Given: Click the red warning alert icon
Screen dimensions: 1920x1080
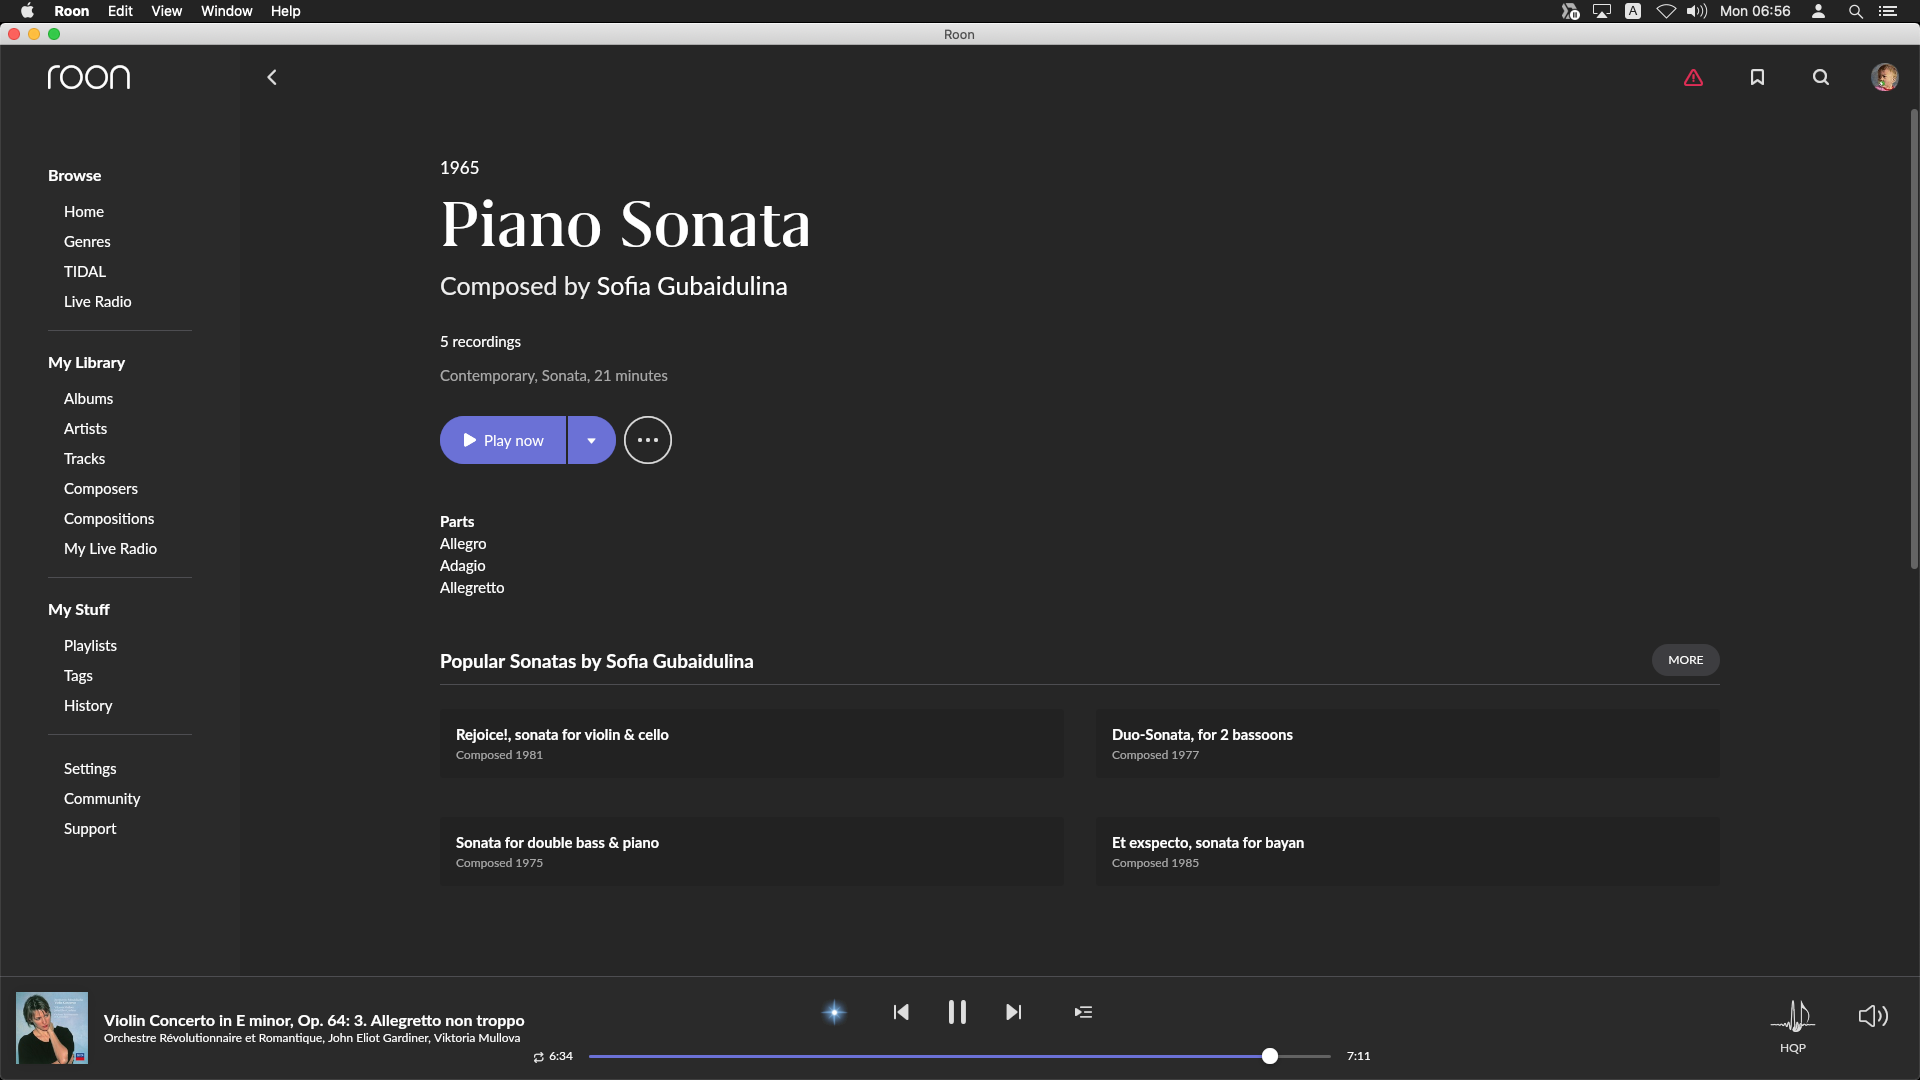Looking at the screenshot, I should (1693, 78).
